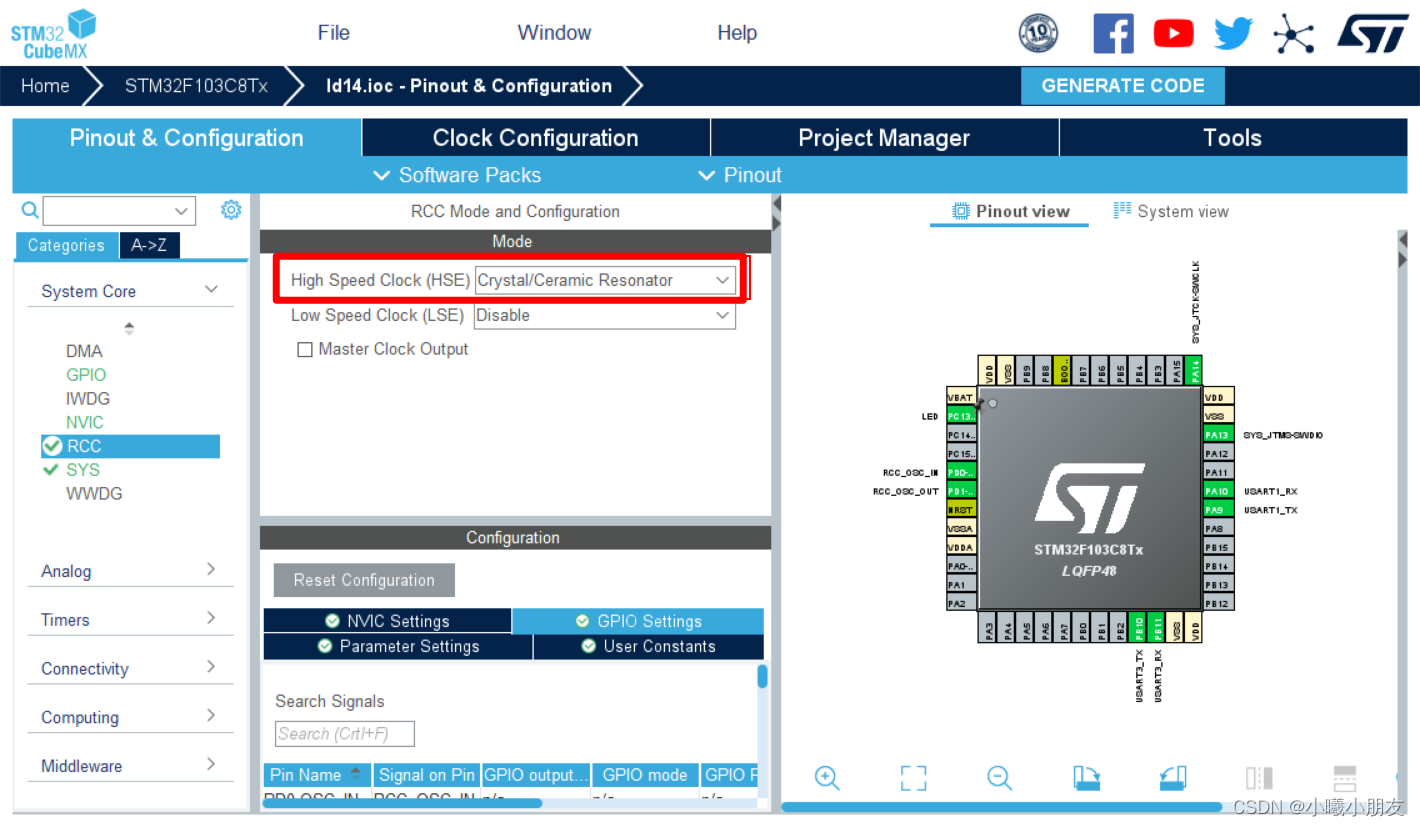
Task: Open the Low Speed Clock LSE dropdown
Action: pyautogui.click(x=722, y=315)
